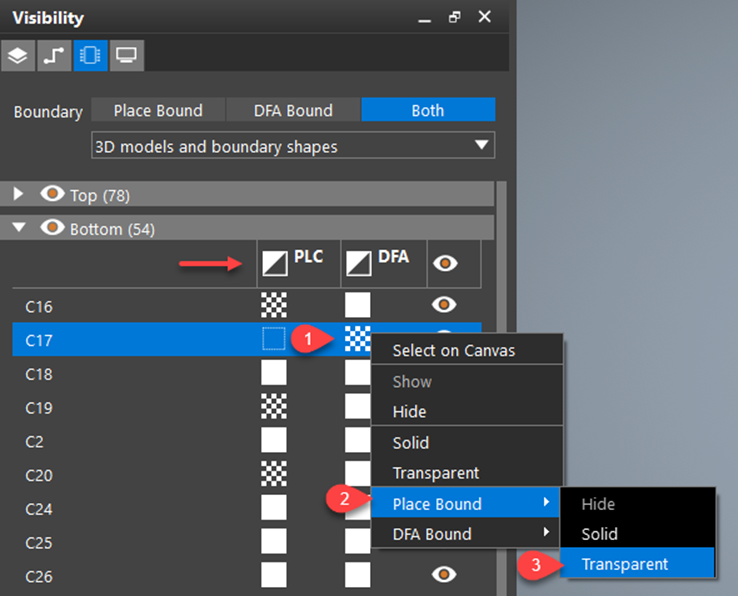Select the Place Bound boundary button
Screen dimensions: 738x596
158,110
